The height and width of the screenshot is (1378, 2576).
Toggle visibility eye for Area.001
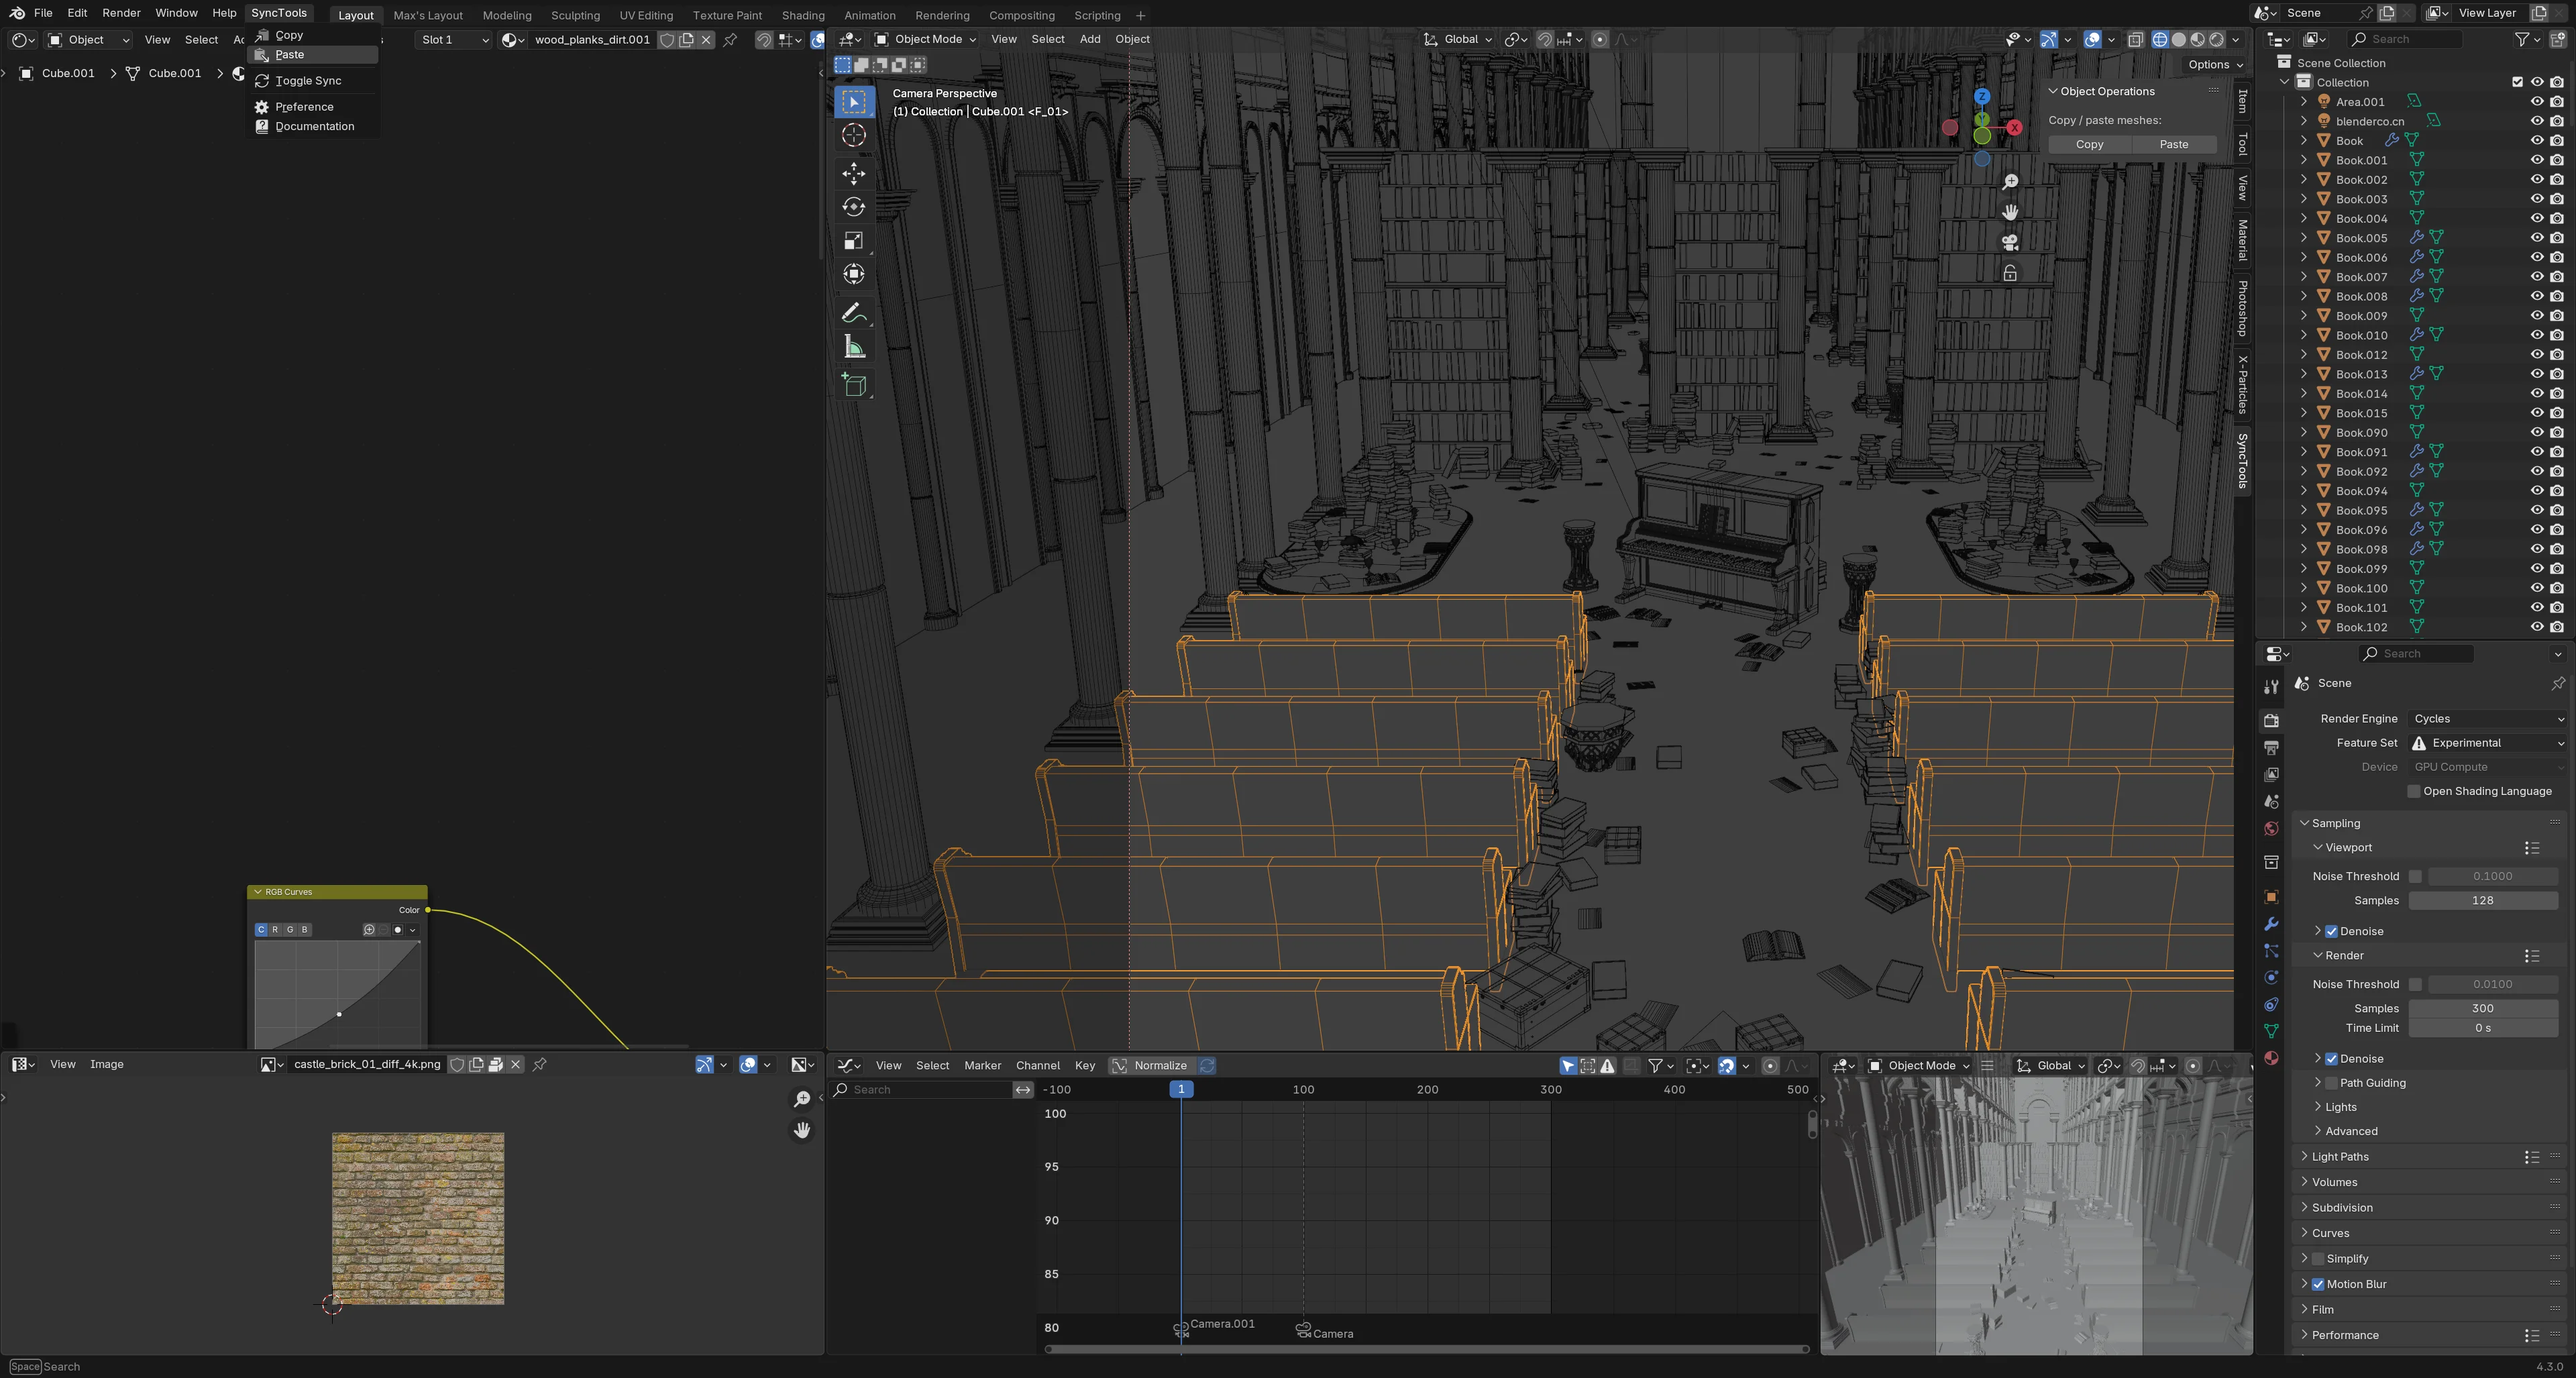click(2537, 101)
